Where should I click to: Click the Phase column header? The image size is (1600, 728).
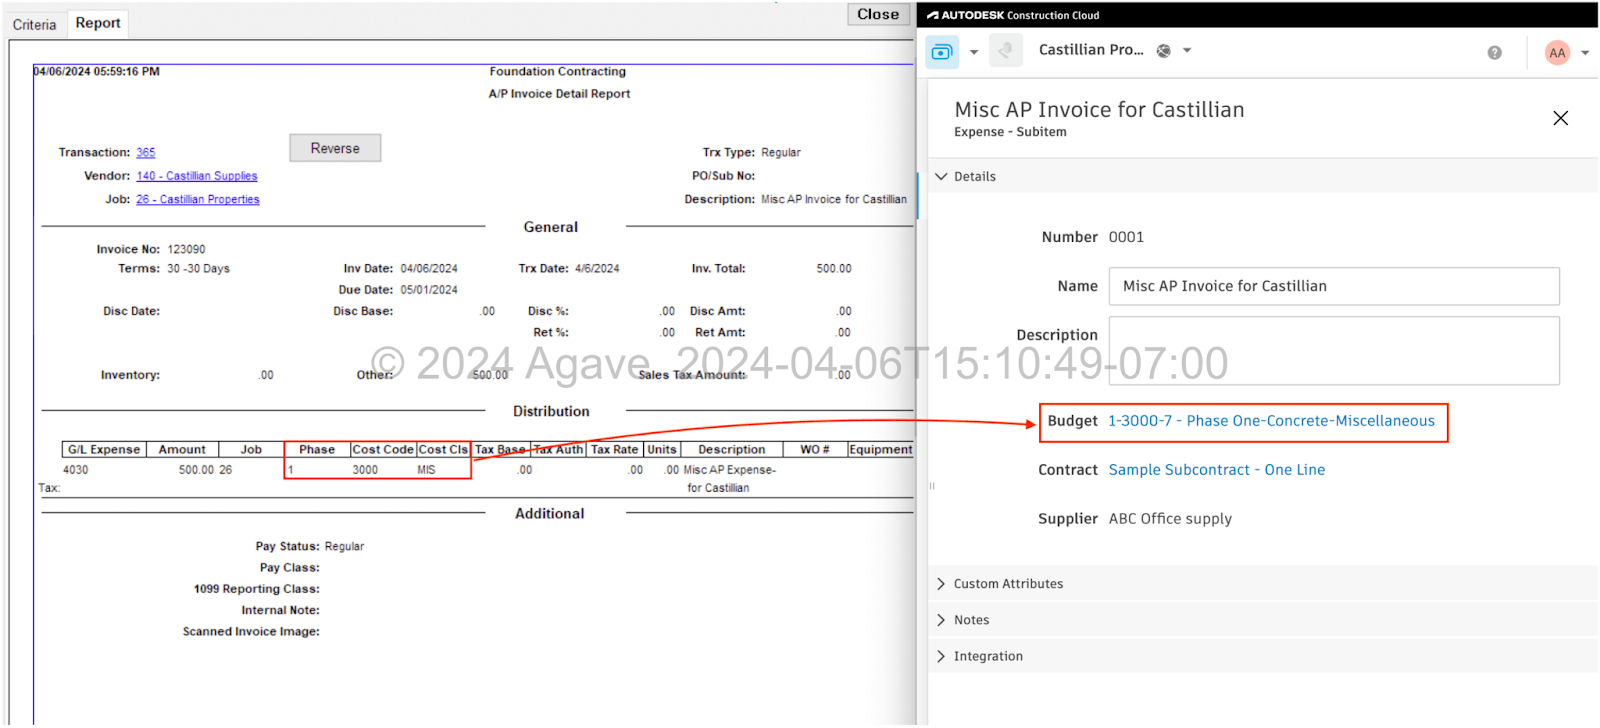[x=317, y=450]
